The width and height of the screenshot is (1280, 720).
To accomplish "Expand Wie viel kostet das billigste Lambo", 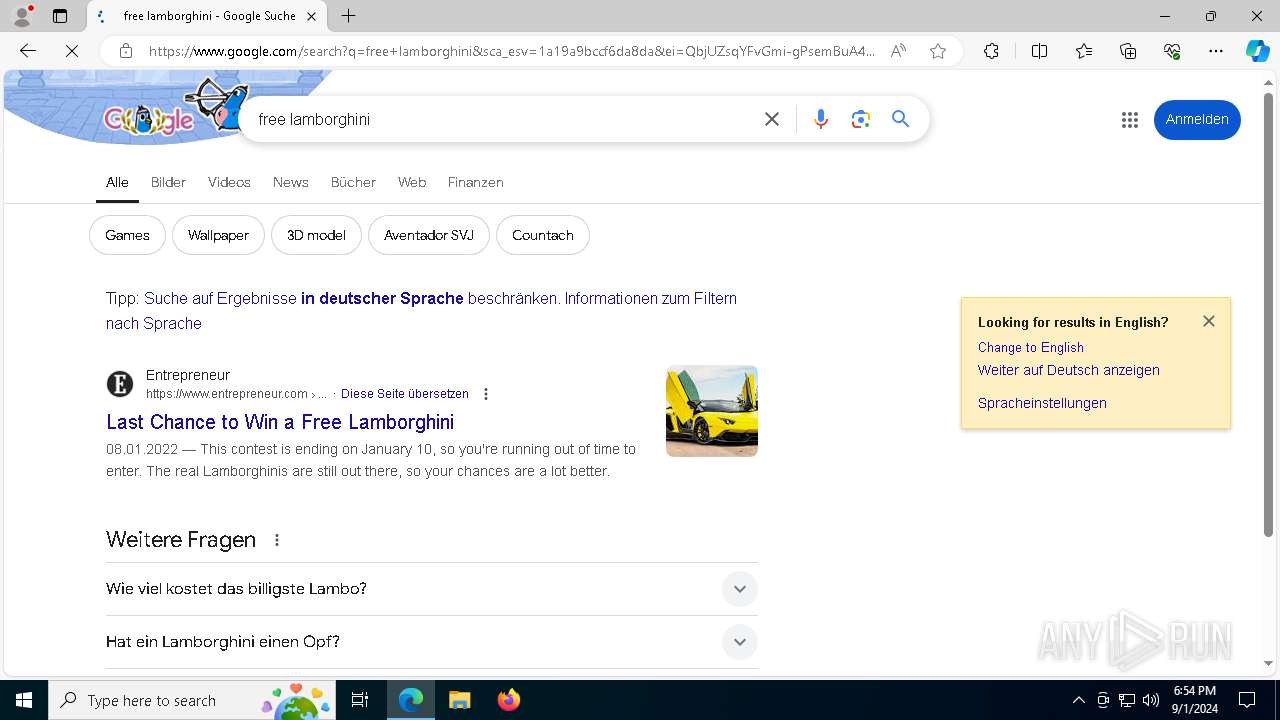I will [x=432, y=589].
